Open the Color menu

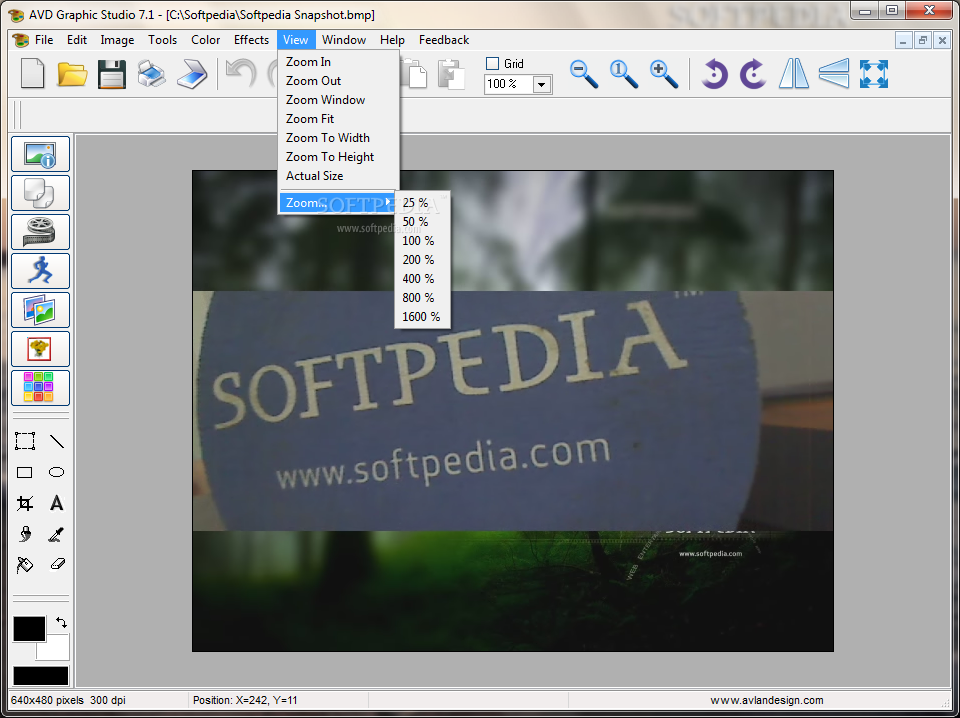coord(205,40)
